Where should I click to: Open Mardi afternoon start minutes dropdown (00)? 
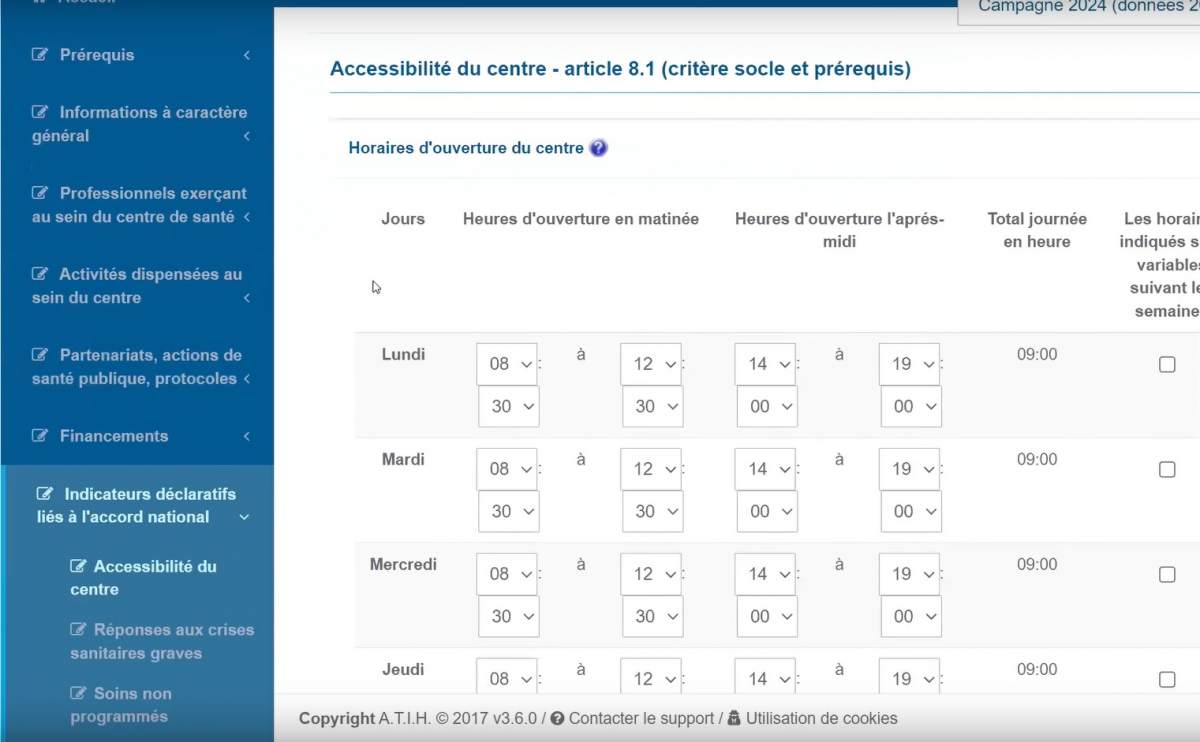[767, 511]
